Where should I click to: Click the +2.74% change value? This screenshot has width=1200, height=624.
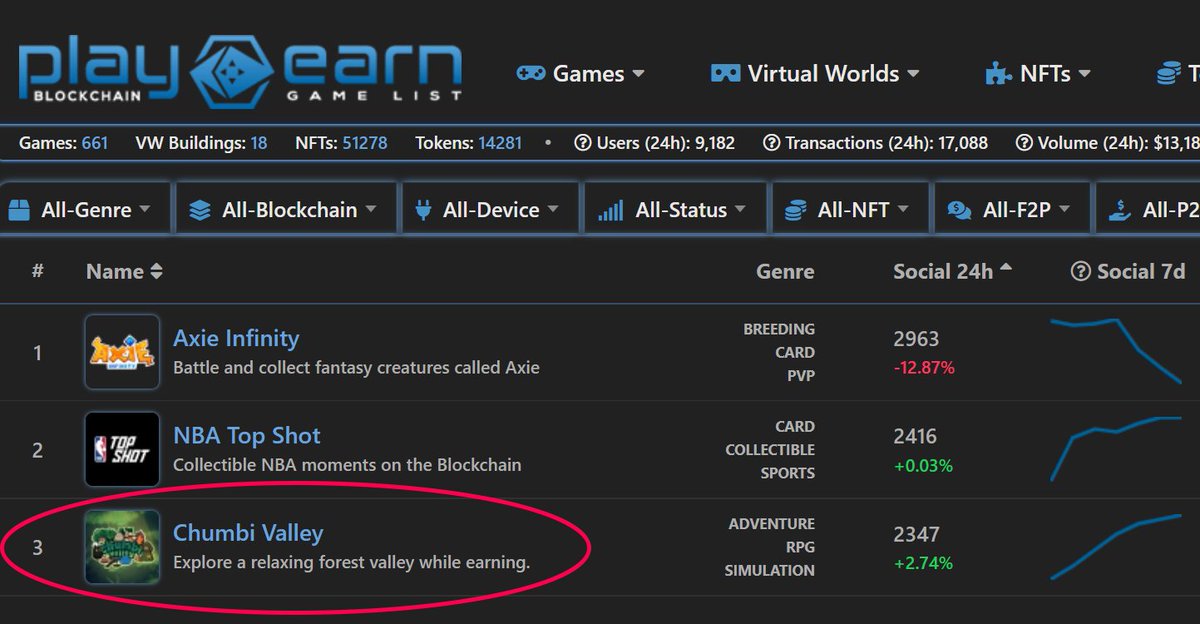pos(923,562)
